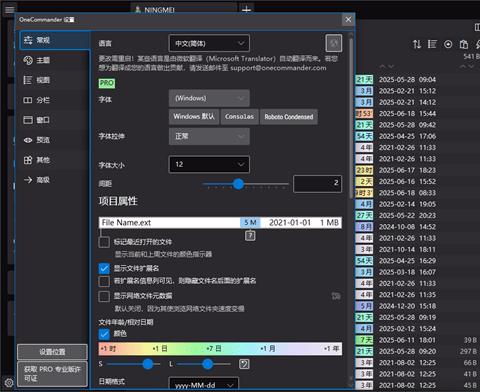Add a new tab with the plus button
Screen dimensions: 480x392
(x=246, y=10)
